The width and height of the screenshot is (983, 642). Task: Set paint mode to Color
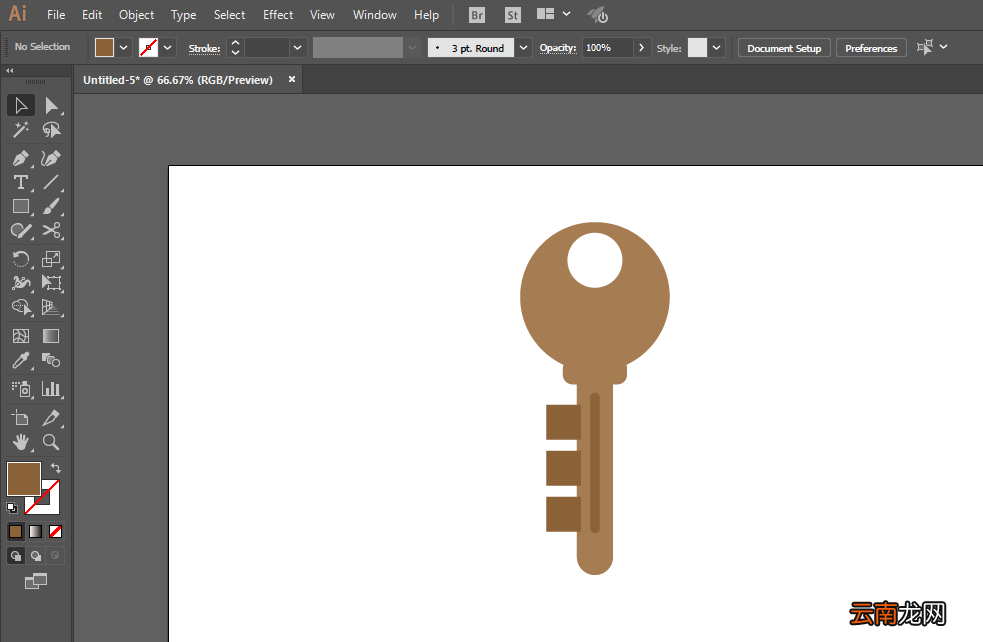coord(16,532)
